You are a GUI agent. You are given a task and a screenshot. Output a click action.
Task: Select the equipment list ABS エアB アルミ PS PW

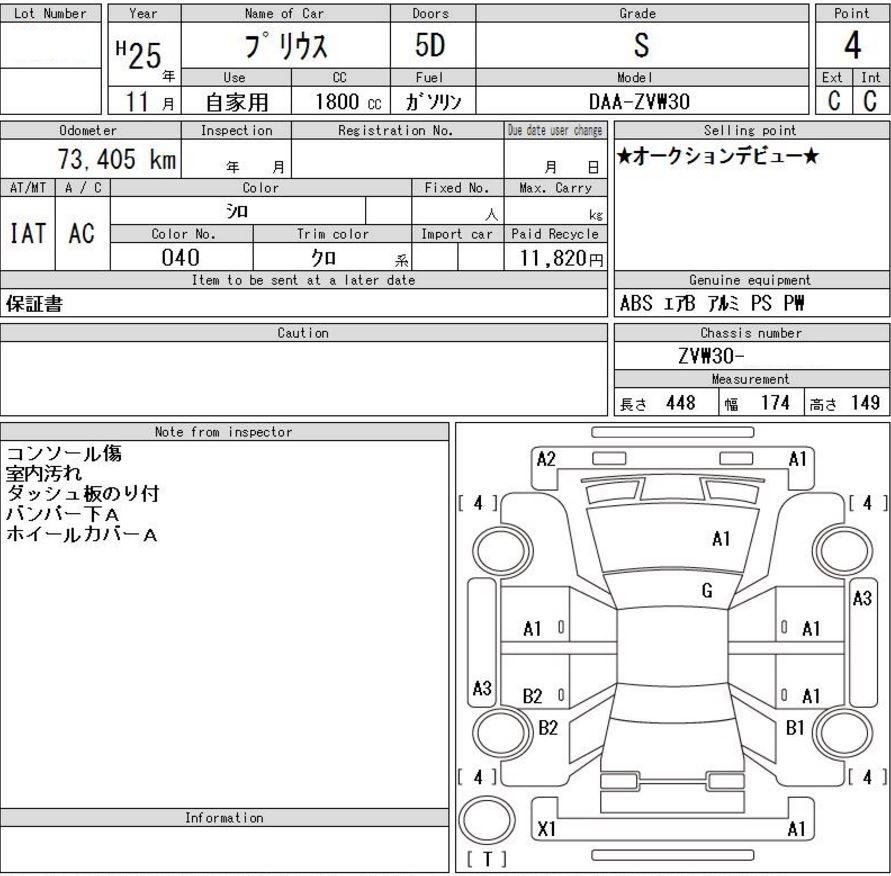711,303
